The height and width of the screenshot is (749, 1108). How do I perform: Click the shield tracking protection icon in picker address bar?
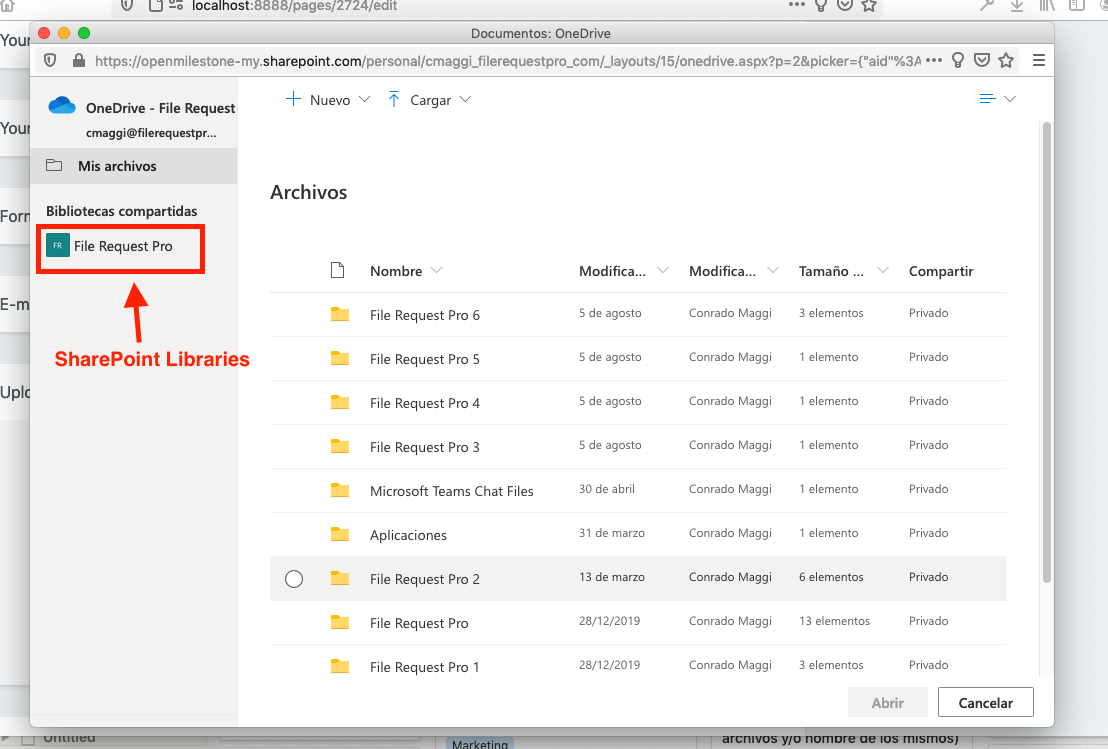(x=50, y=61)
